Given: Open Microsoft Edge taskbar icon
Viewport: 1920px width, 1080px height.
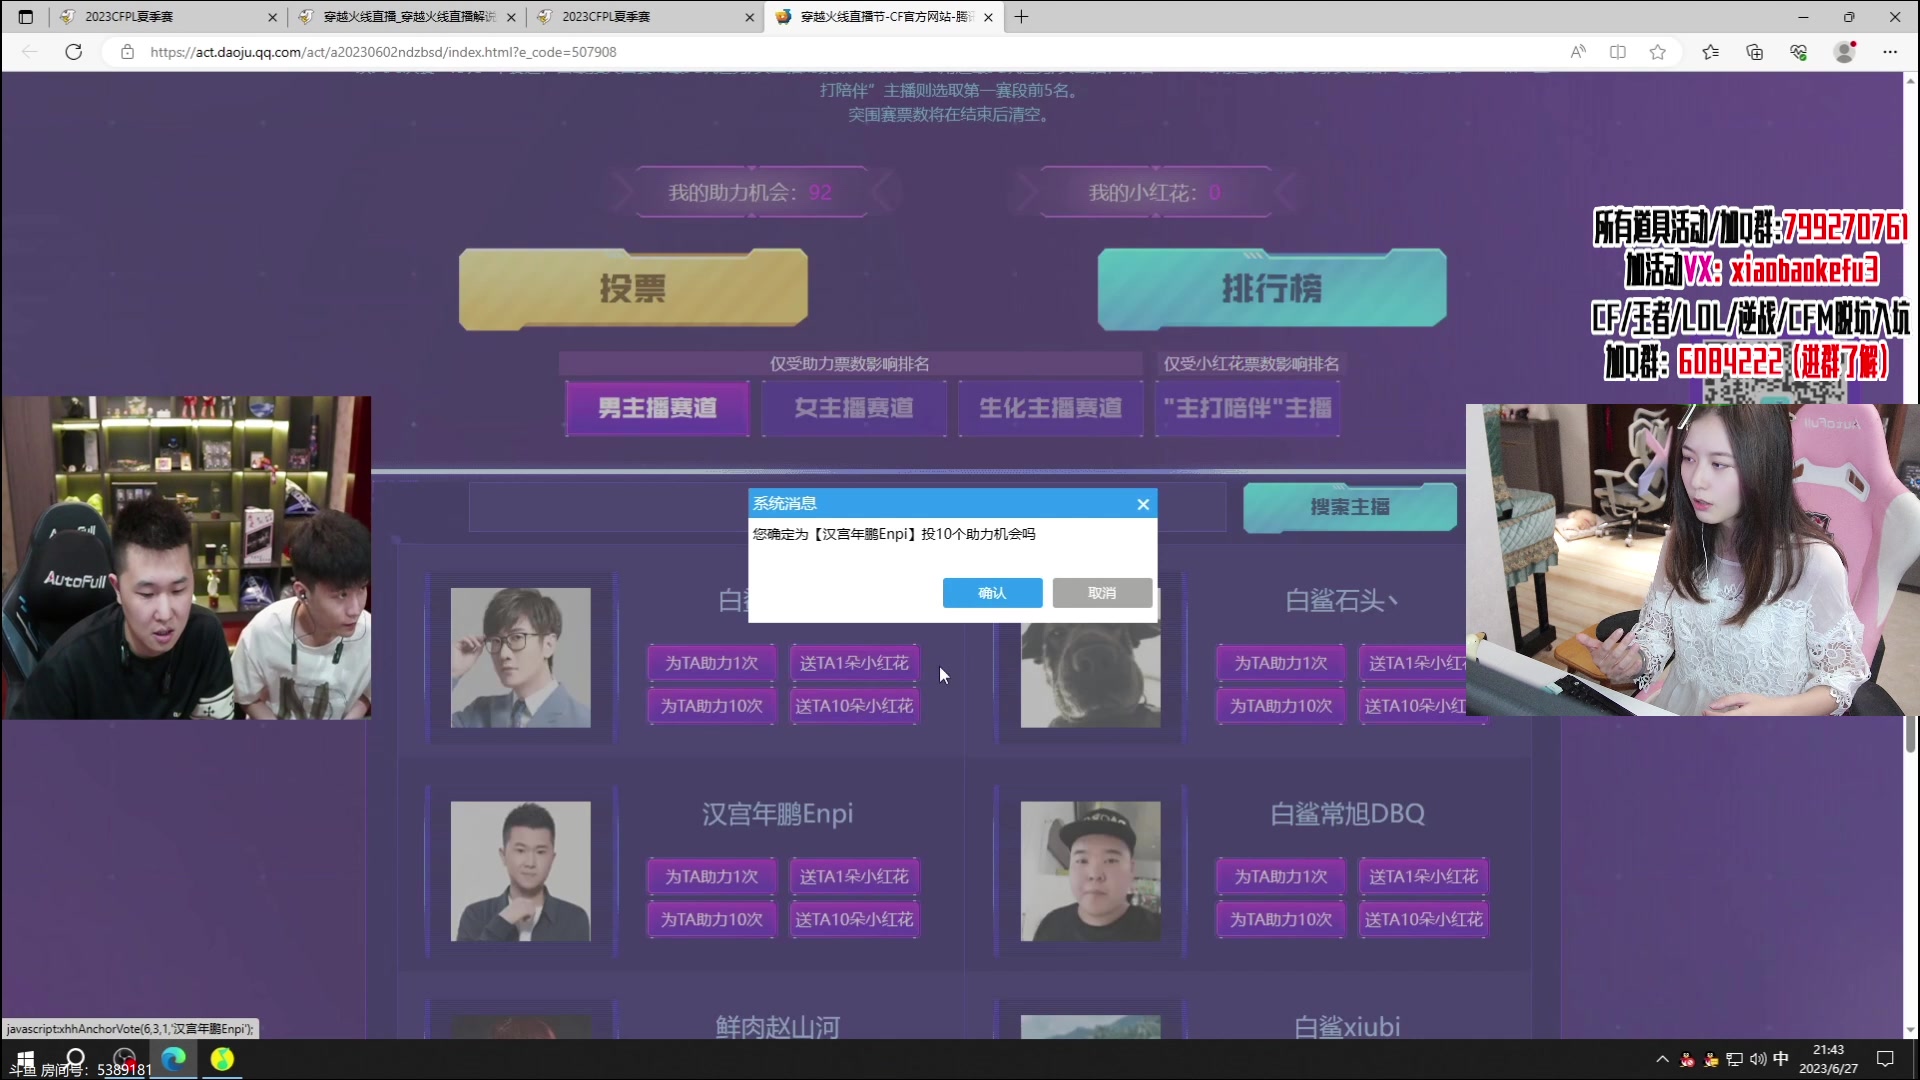Looking at the screenshot, I should tap(173, 1059).
